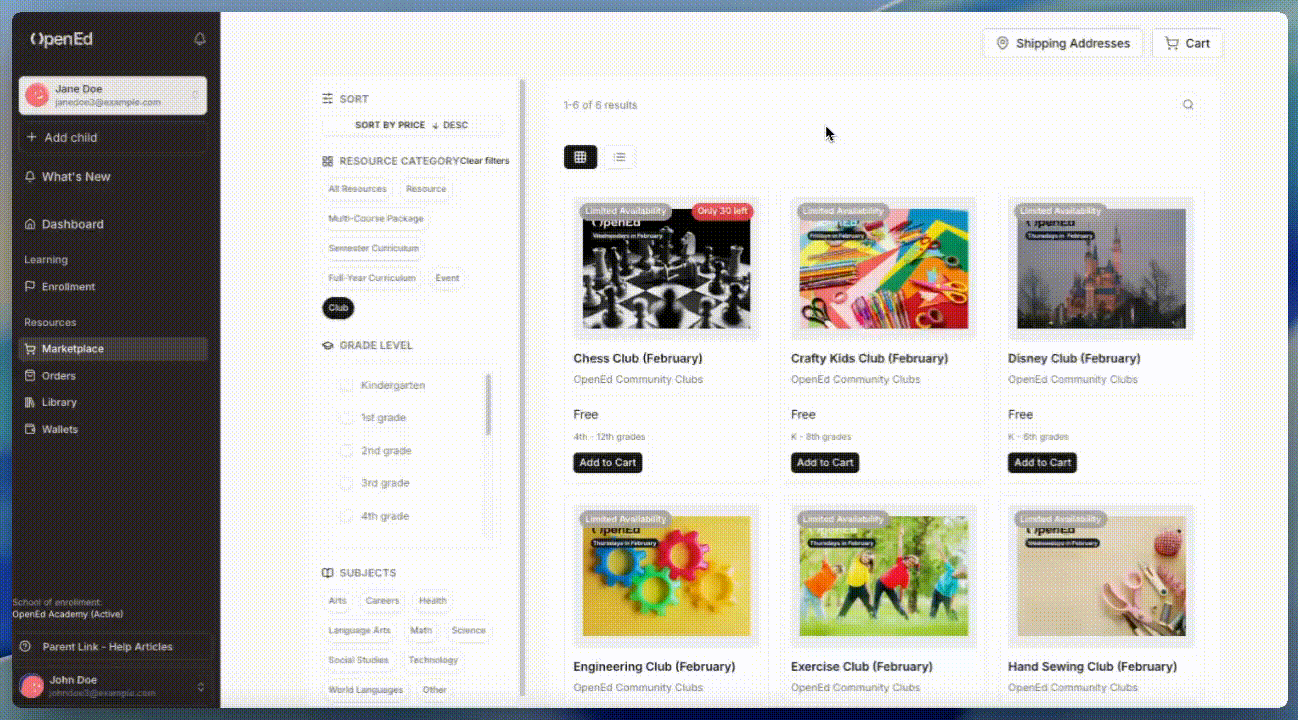Add a child with the plus button
Image resolution: width=1298 pixels, height=720 pixels.
(112, 138)
